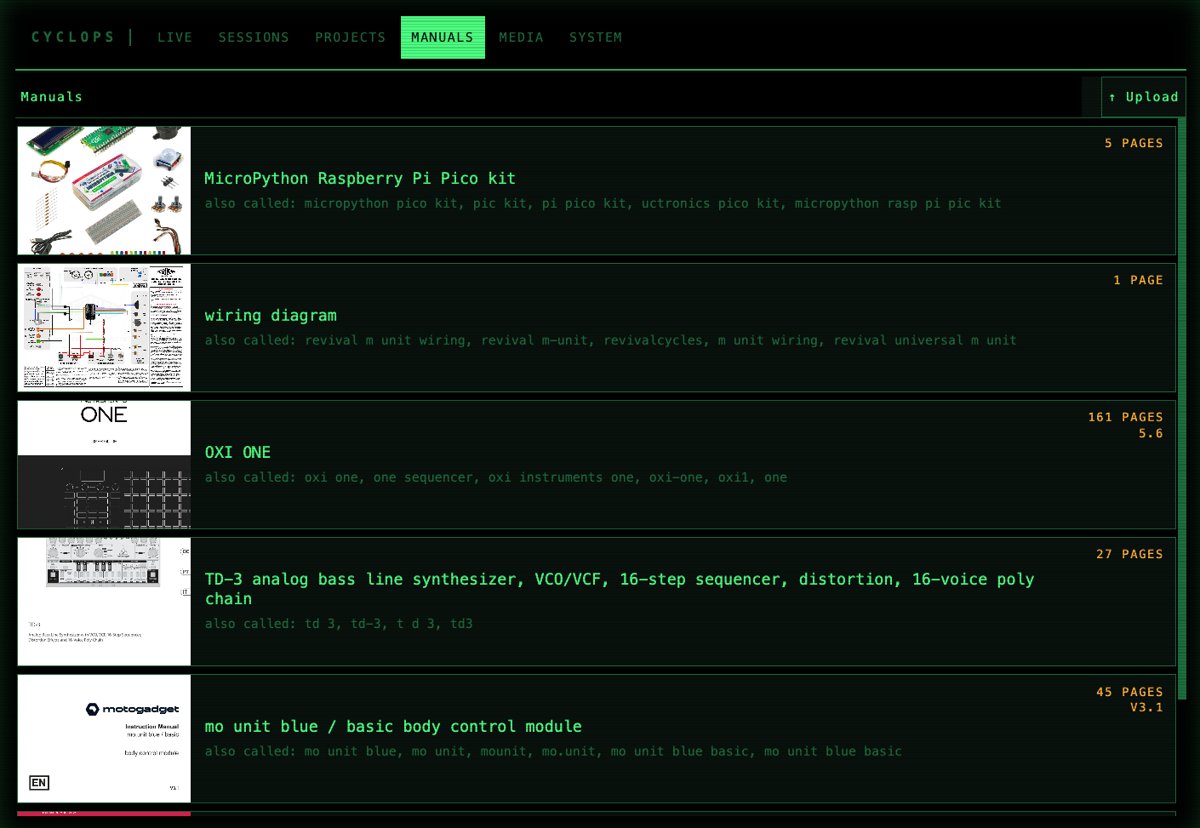The image size is (1200, 828).
Task: Open MicroPython Raspberry Pi Pico kit thumbnail
Action: pyautogui.click(x=104, y=190)
